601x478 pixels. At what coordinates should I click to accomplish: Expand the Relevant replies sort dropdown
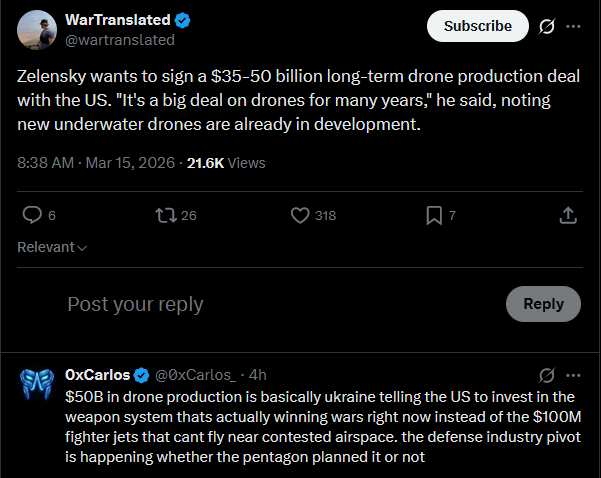click(x=53, y=247)
